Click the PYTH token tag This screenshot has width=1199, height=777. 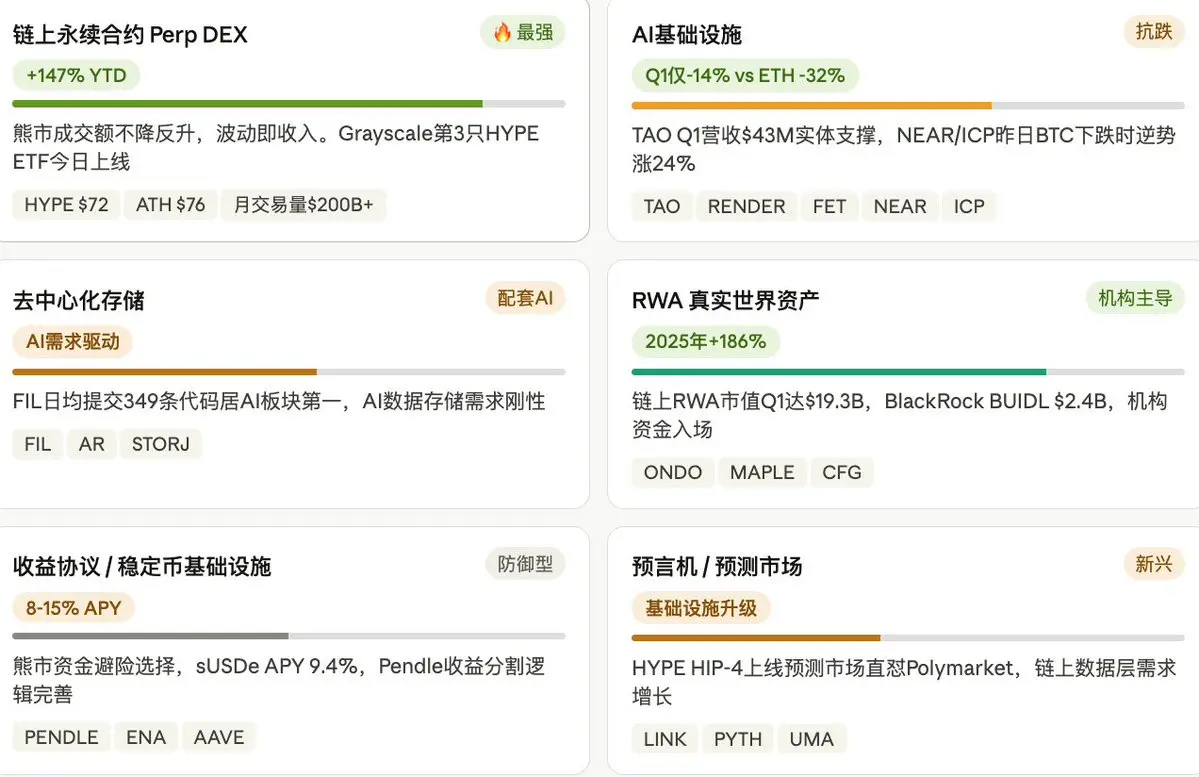coord(738,740)
